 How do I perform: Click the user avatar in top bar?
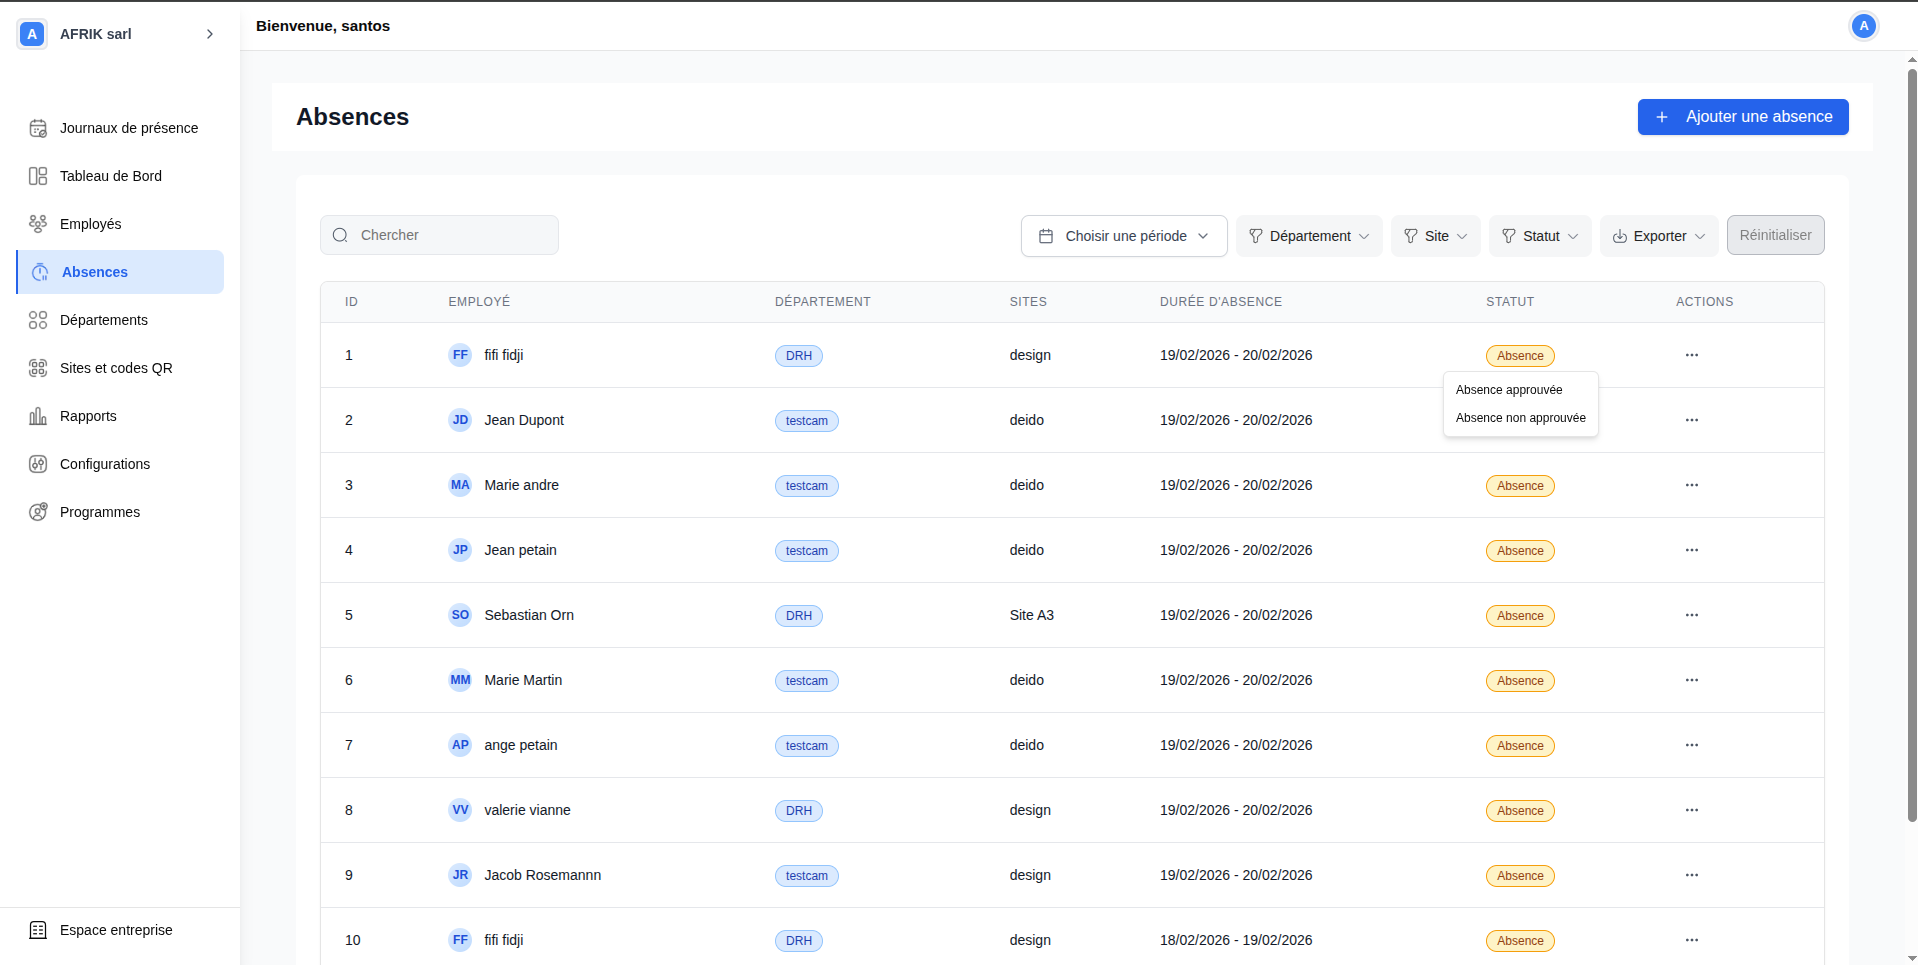click(x=1863, y=26)
